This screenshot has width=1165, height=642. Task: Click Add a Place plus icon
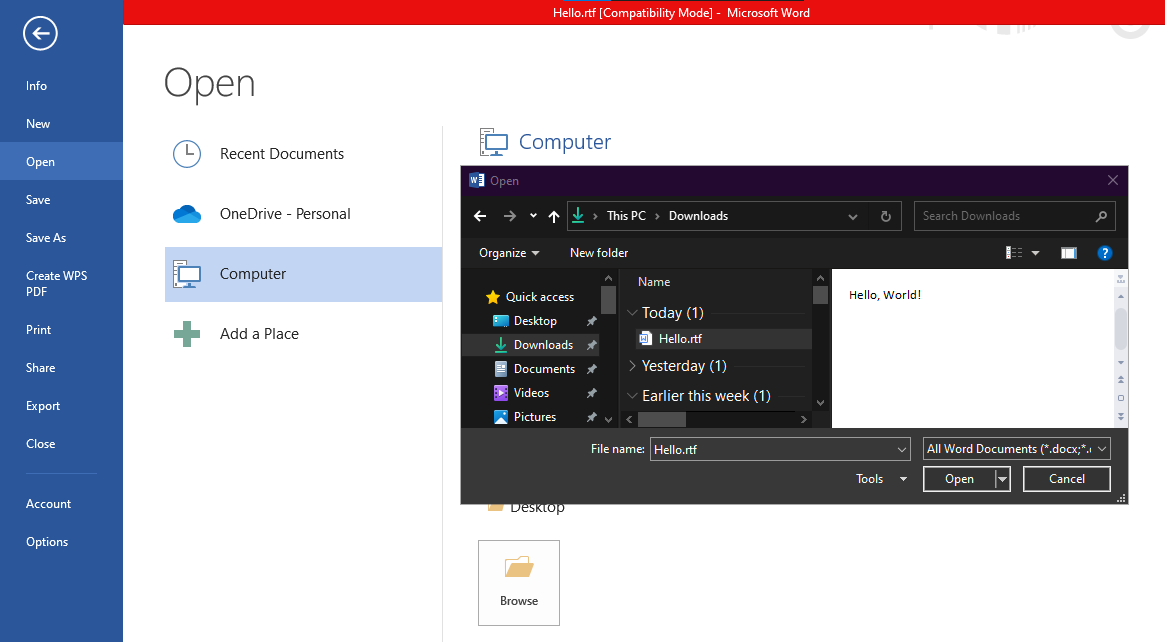[186, 334]
